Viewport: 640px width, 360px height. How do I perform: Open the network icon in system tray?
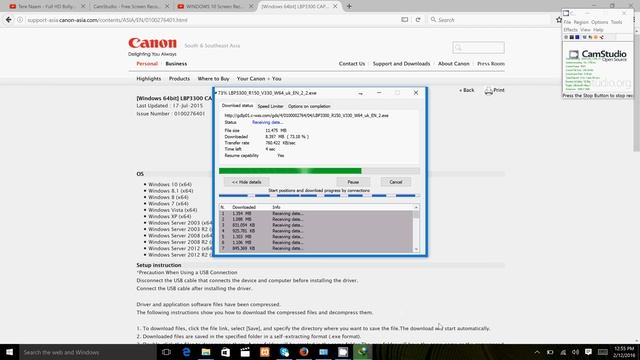coord(563,352)
